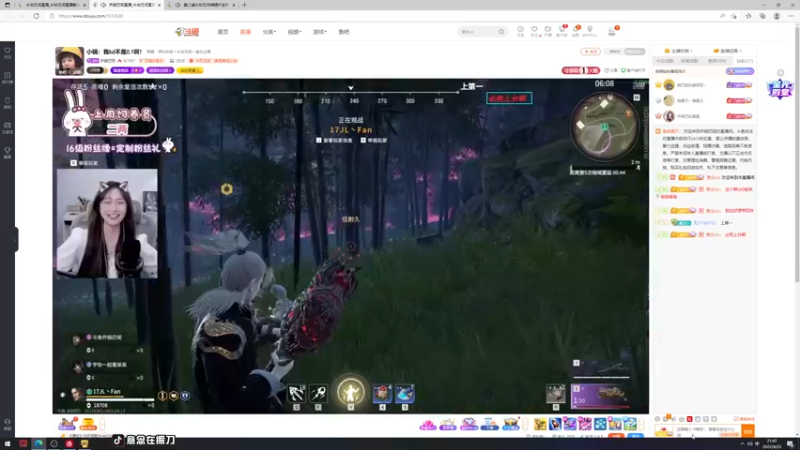Click the blue diamond-pattern gift icon

tap(600, 423)
